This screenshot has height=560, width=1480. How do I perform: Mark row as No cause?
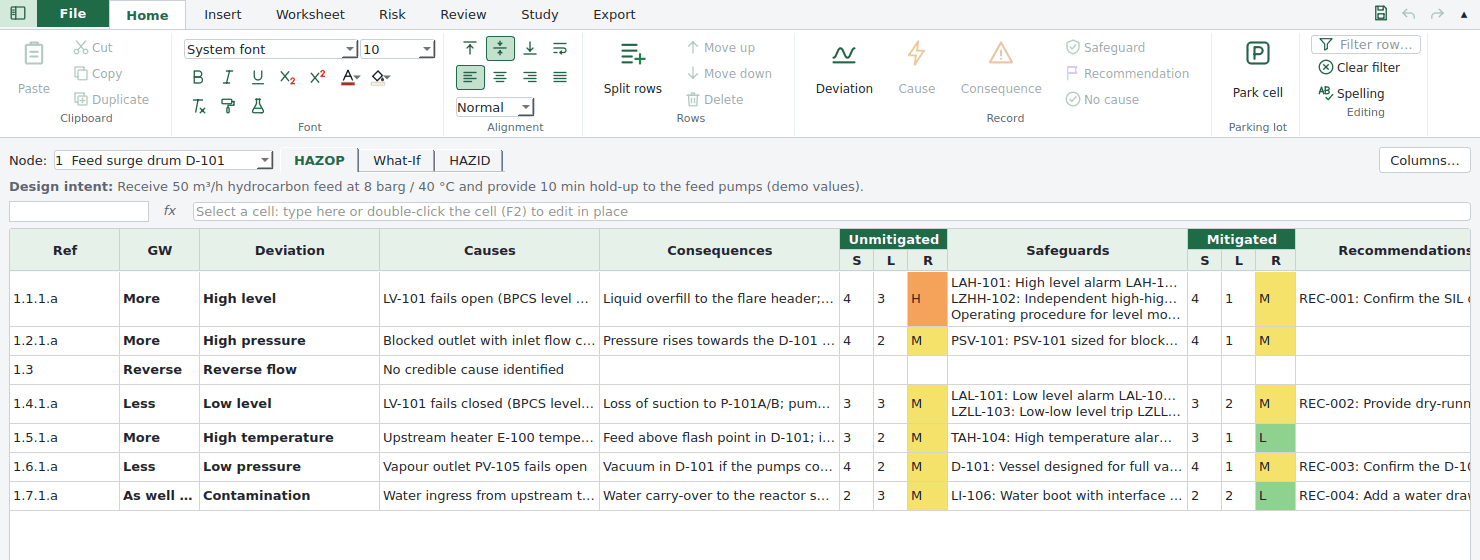coord(1102,100)
